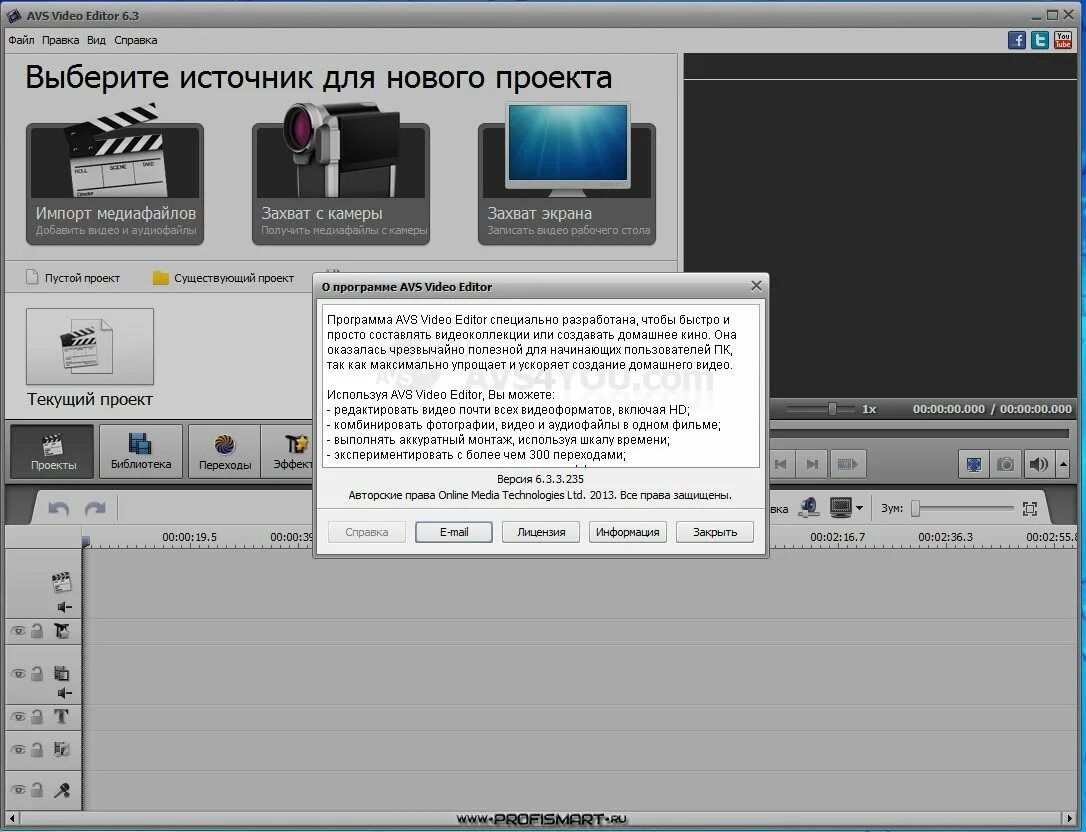
Task: Click the Информация button
Action: point(627,532)
